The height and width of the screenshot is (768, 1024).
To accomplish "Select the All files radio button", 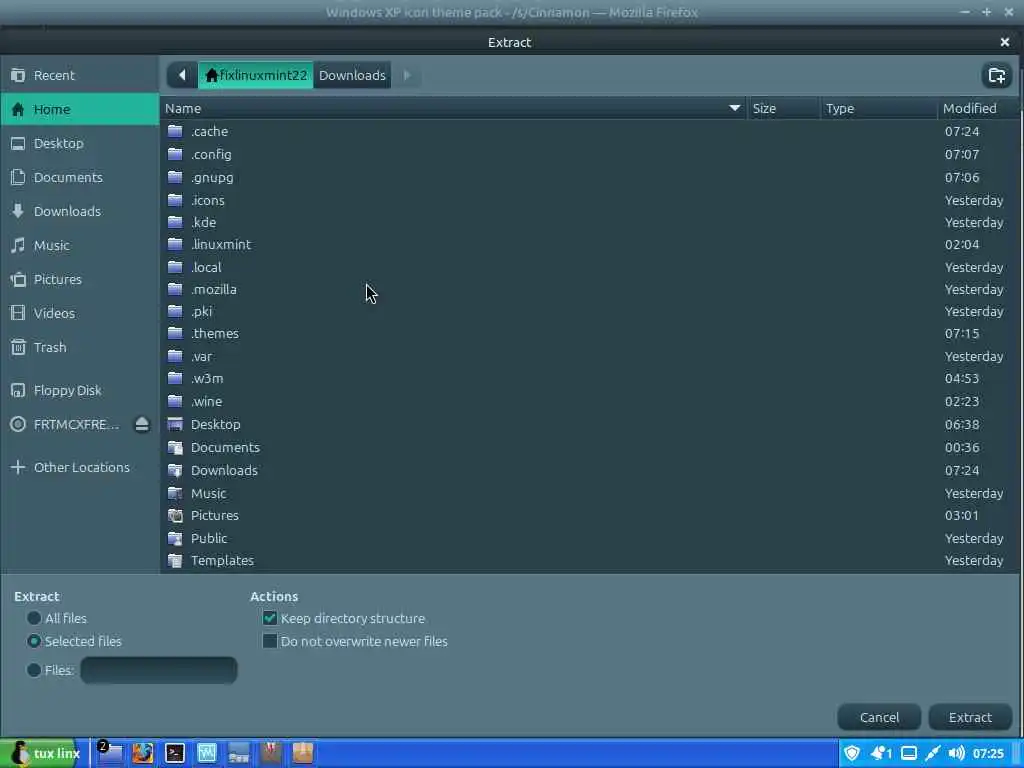I will click(34, 618).
